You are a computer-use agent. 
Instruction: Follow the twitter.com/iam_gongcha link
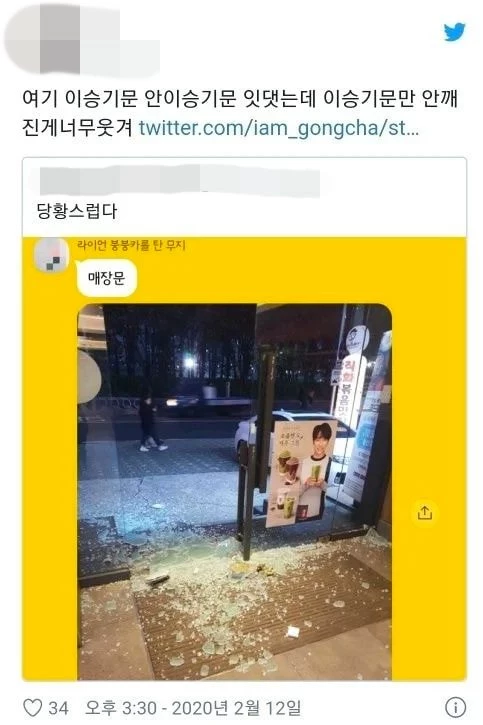pos(279,128)
